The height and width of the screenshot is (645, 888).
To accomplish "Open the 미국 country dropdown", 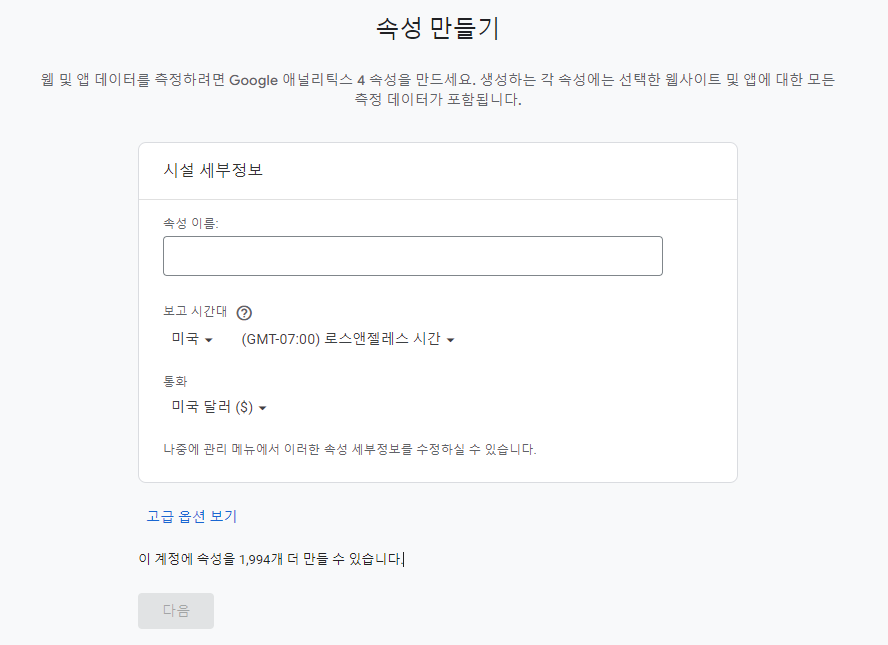I will [191, 339].
